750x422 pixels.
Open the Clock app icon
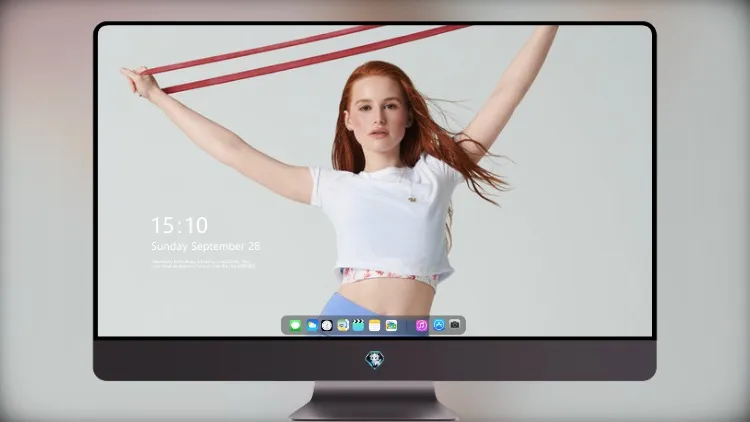coord(327,326)
